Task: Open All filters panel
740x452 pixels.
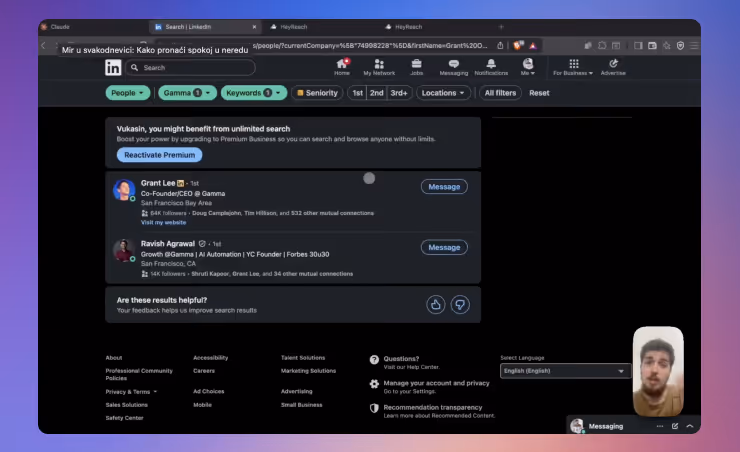Action: [x=500, y=93]
